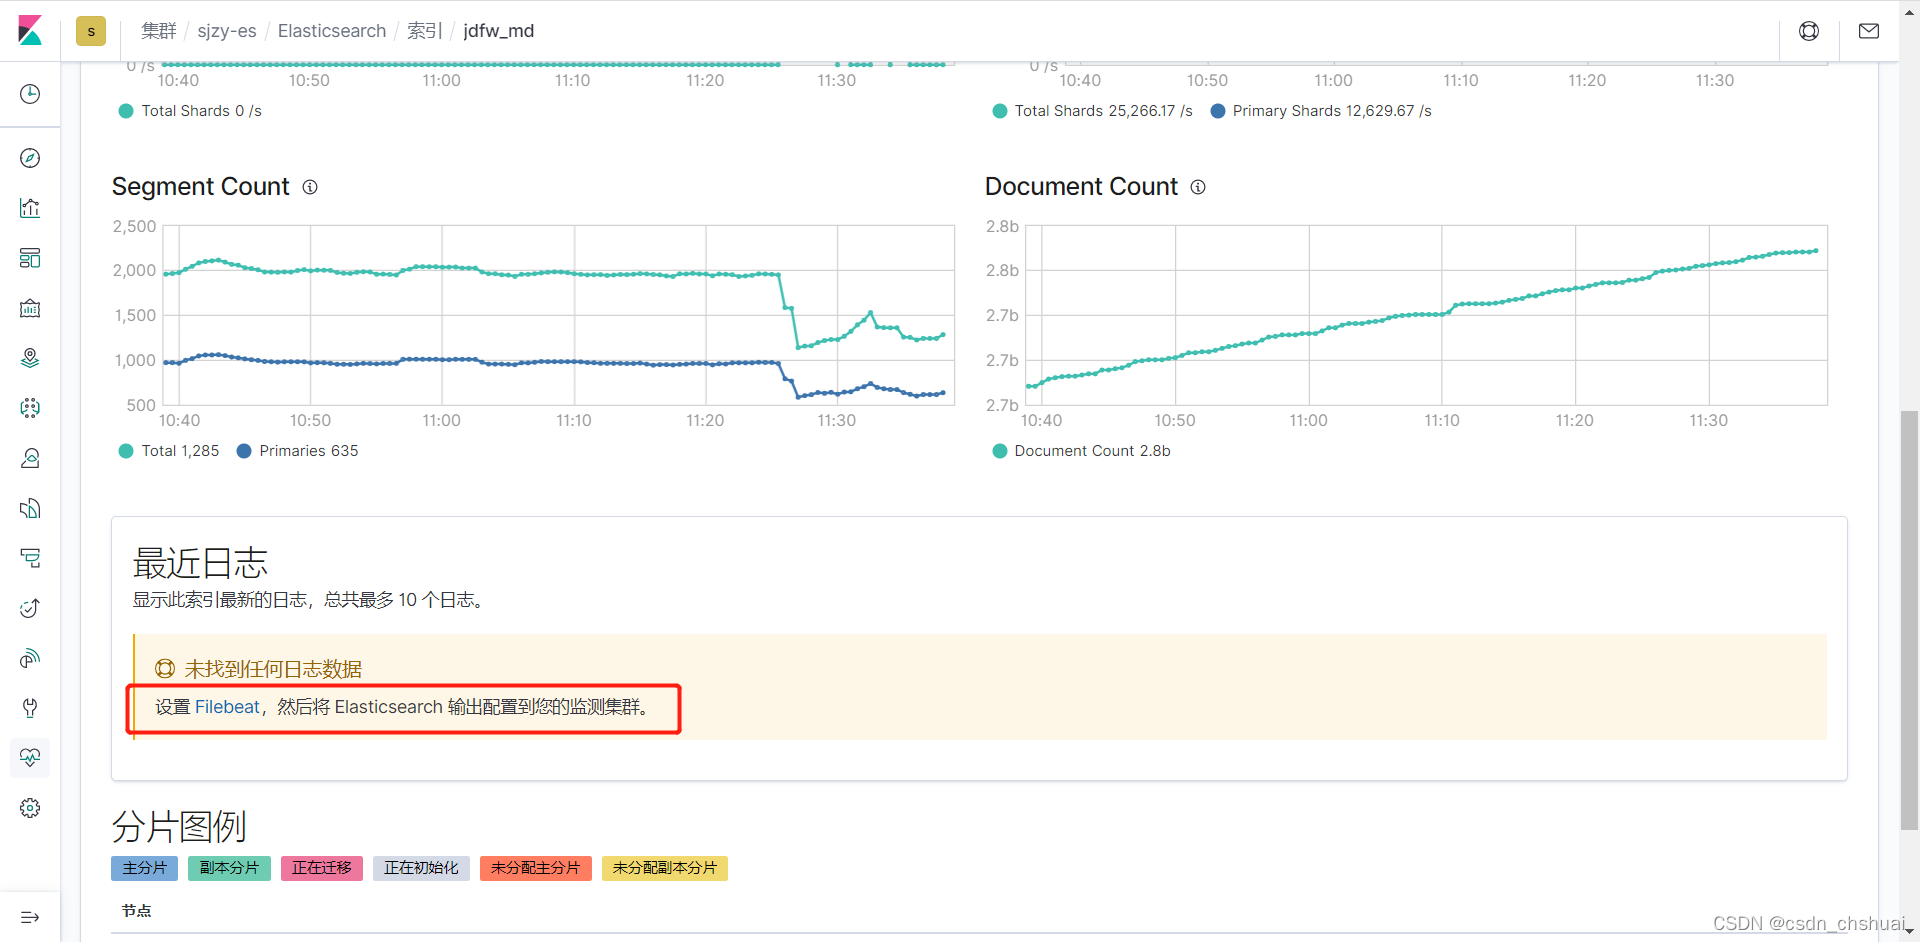Open Dashboard from the sidebar
Viewport: 1920px width, 942px height.
30,258
